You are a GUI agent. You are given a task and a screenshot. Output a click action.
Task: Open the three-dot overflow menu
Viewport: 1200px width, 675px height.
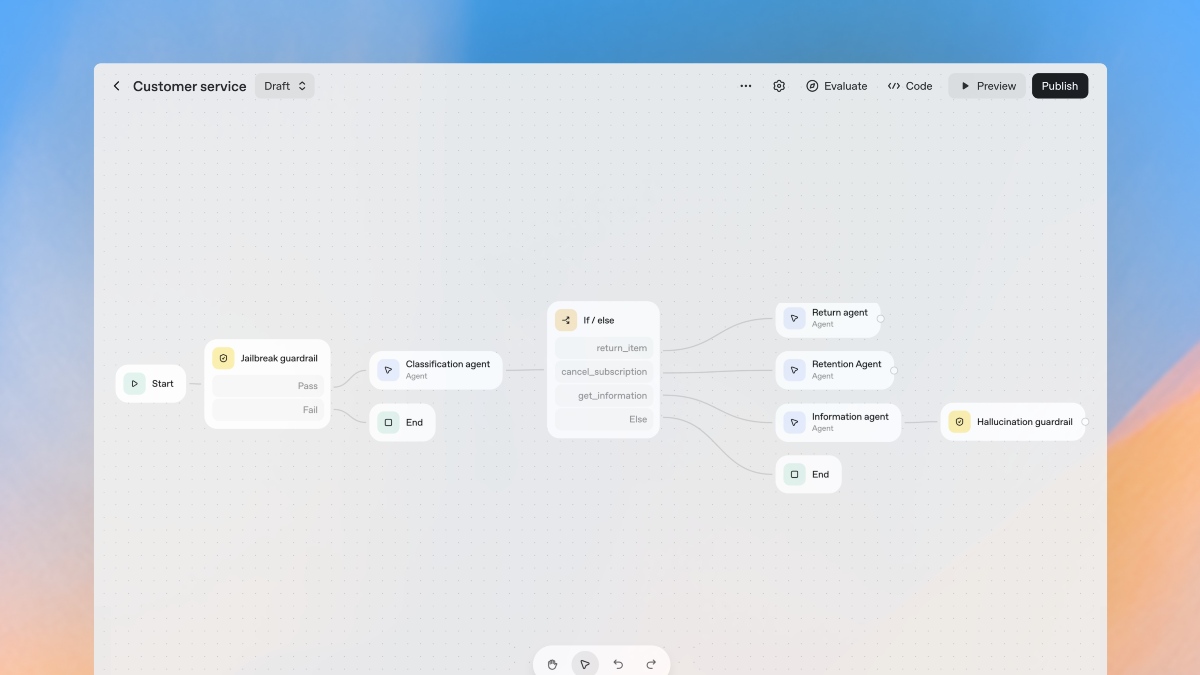tap(745, 86)
